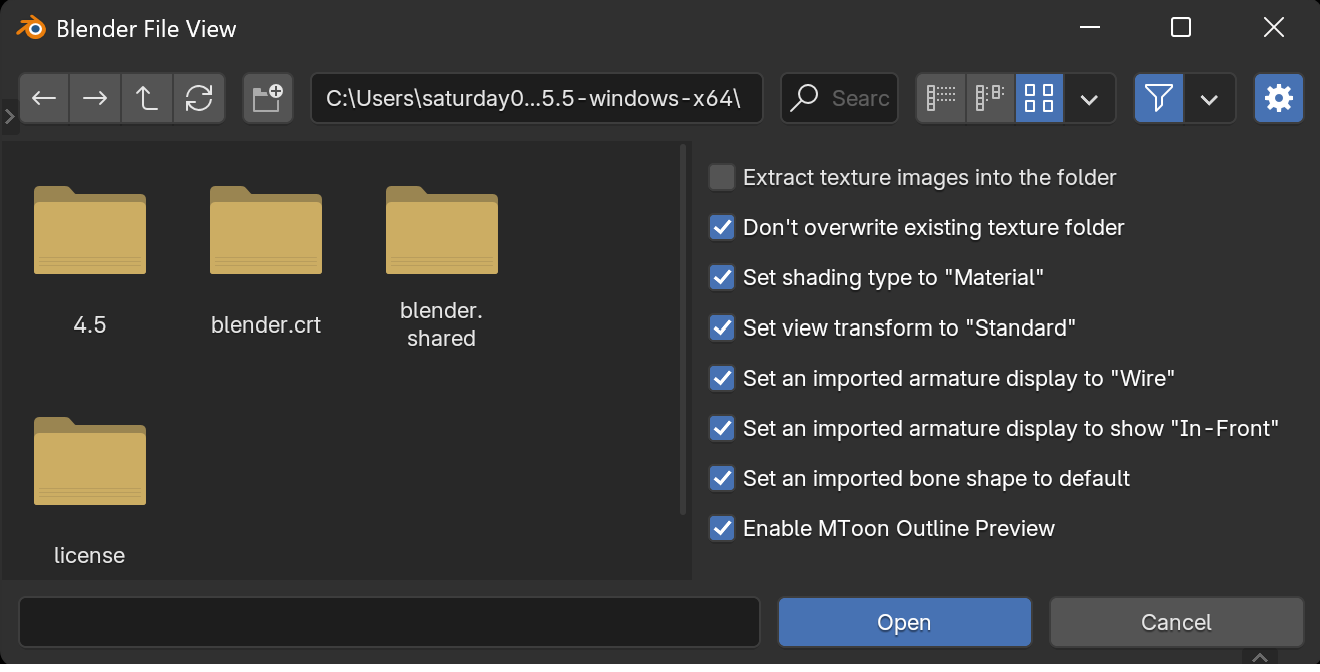
Task: Enable Extract texture images into the folder
Action: pos(722,178)
